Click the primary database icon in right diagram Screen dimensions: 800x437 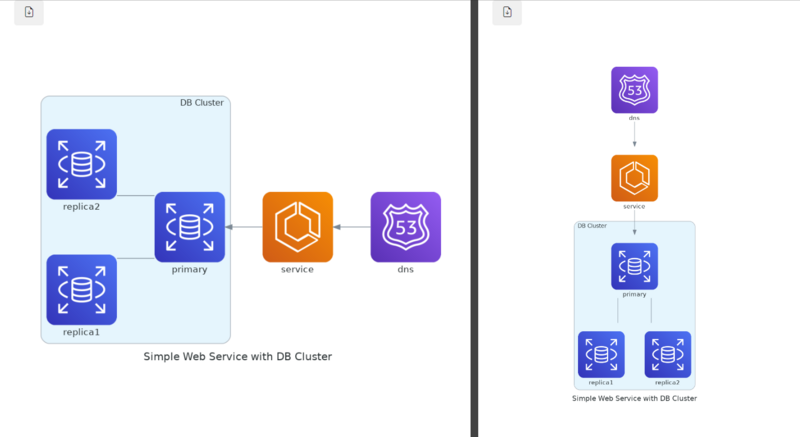click(x=634, y=266)
